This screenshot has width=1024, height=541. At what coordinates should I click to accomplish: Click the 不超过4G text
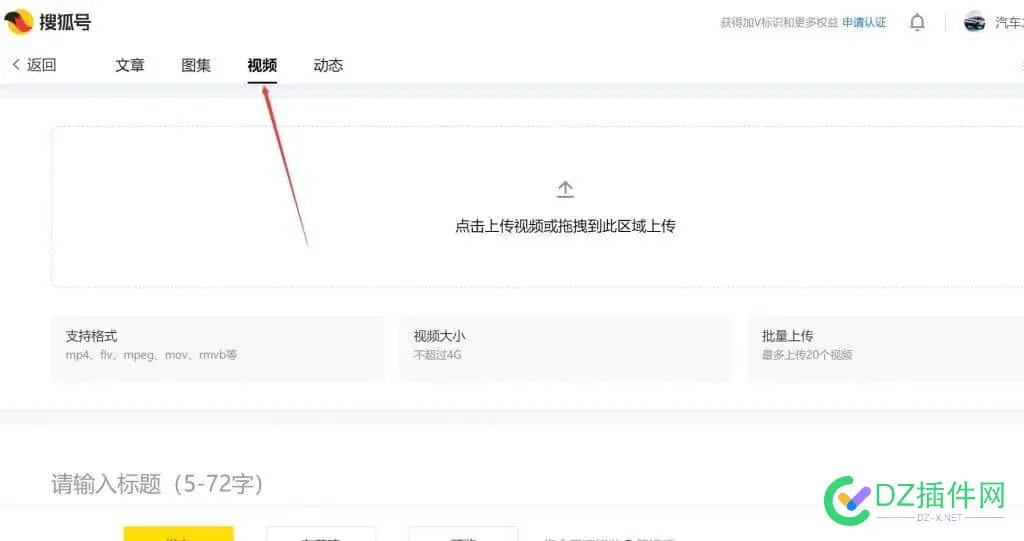pyautogui.click(x=438, y=355)
